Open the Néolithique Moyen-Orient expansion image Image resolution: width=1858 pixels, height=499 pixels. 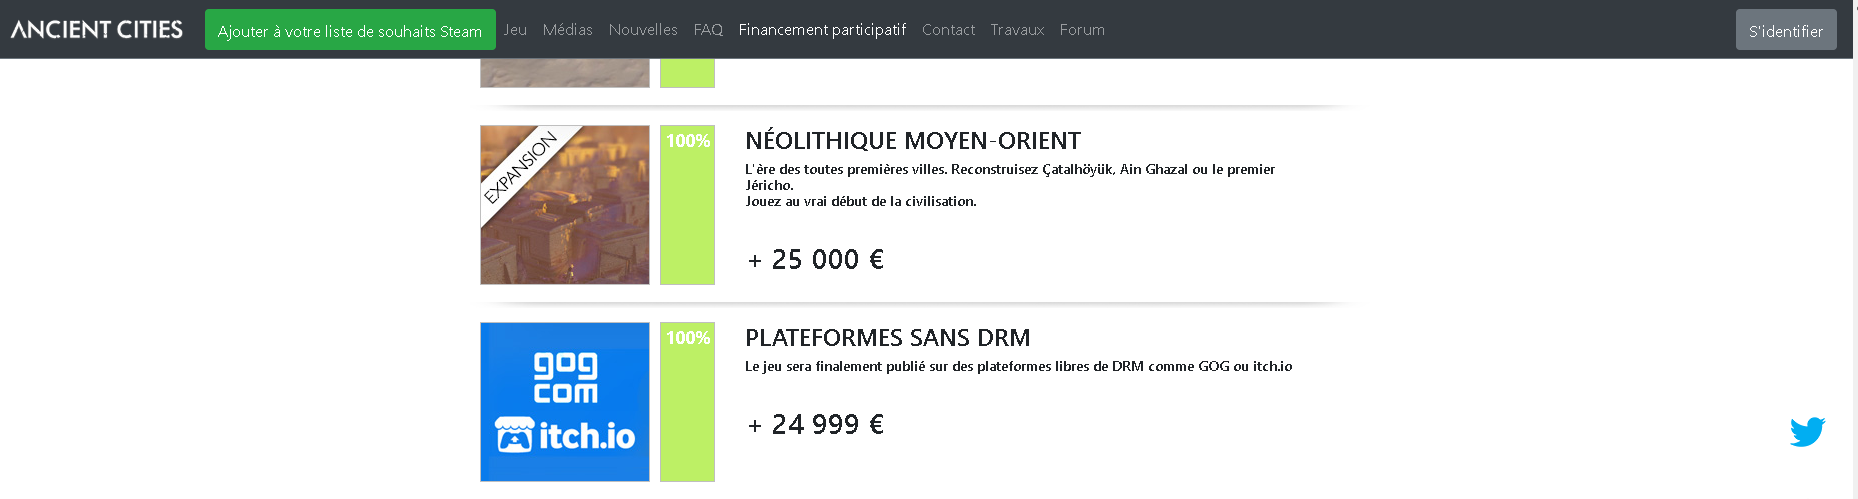pos(565,205)
